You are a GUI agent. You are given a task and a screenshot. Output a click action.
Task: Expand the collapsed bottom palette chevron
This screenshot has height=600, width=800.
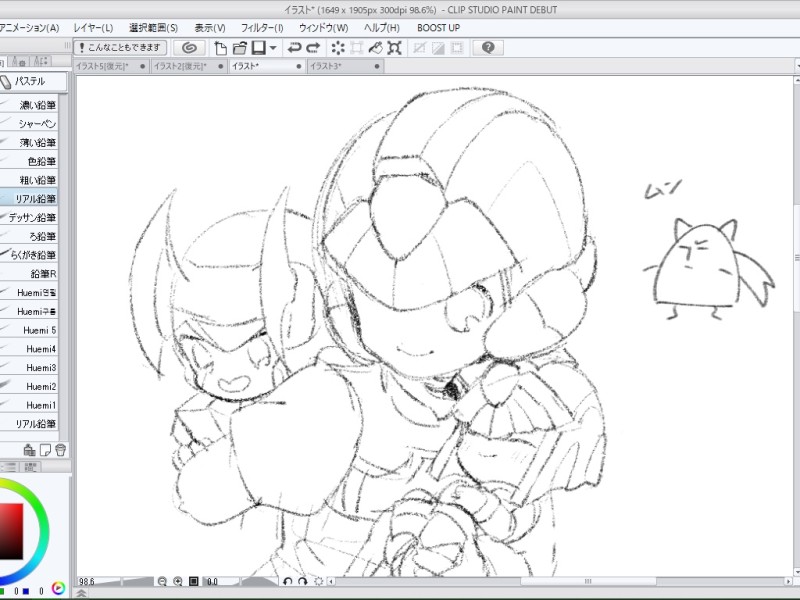coord(81,593)
